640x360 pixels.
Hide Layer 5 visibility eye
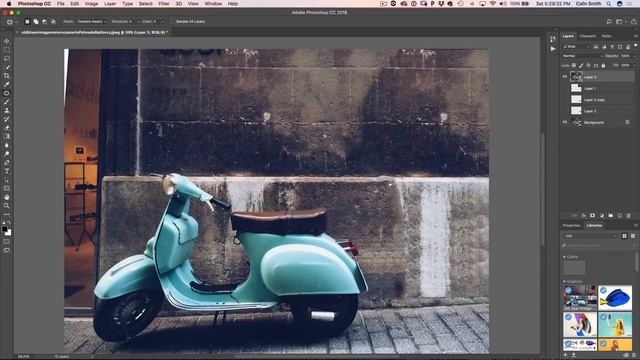[565, 77]
